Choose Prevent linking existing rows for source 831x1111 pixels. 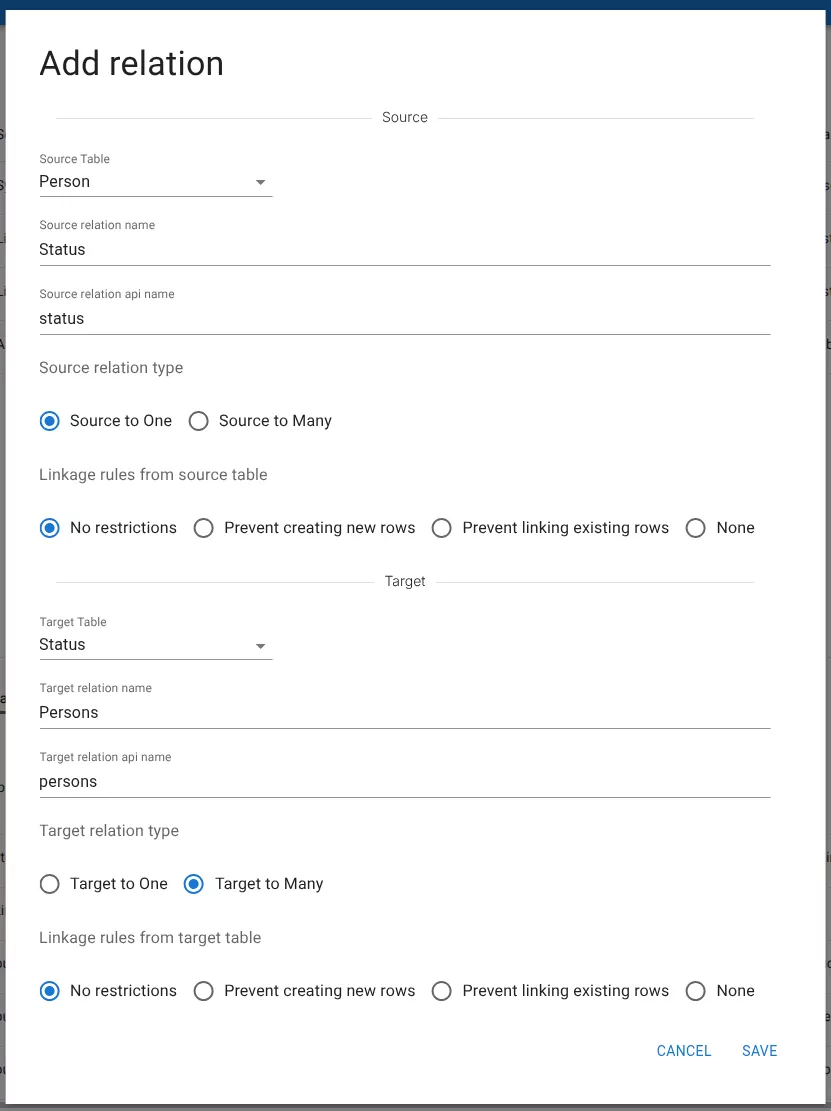point(442,528)
